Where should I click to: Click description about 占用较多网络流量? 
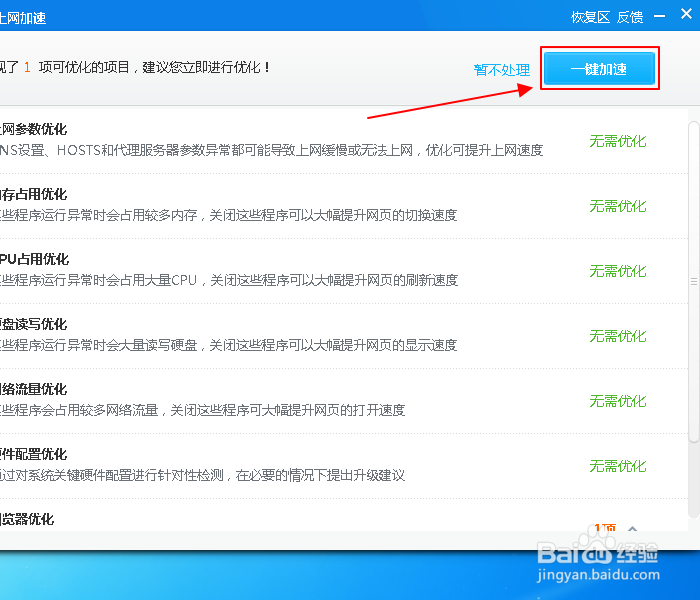203,410
